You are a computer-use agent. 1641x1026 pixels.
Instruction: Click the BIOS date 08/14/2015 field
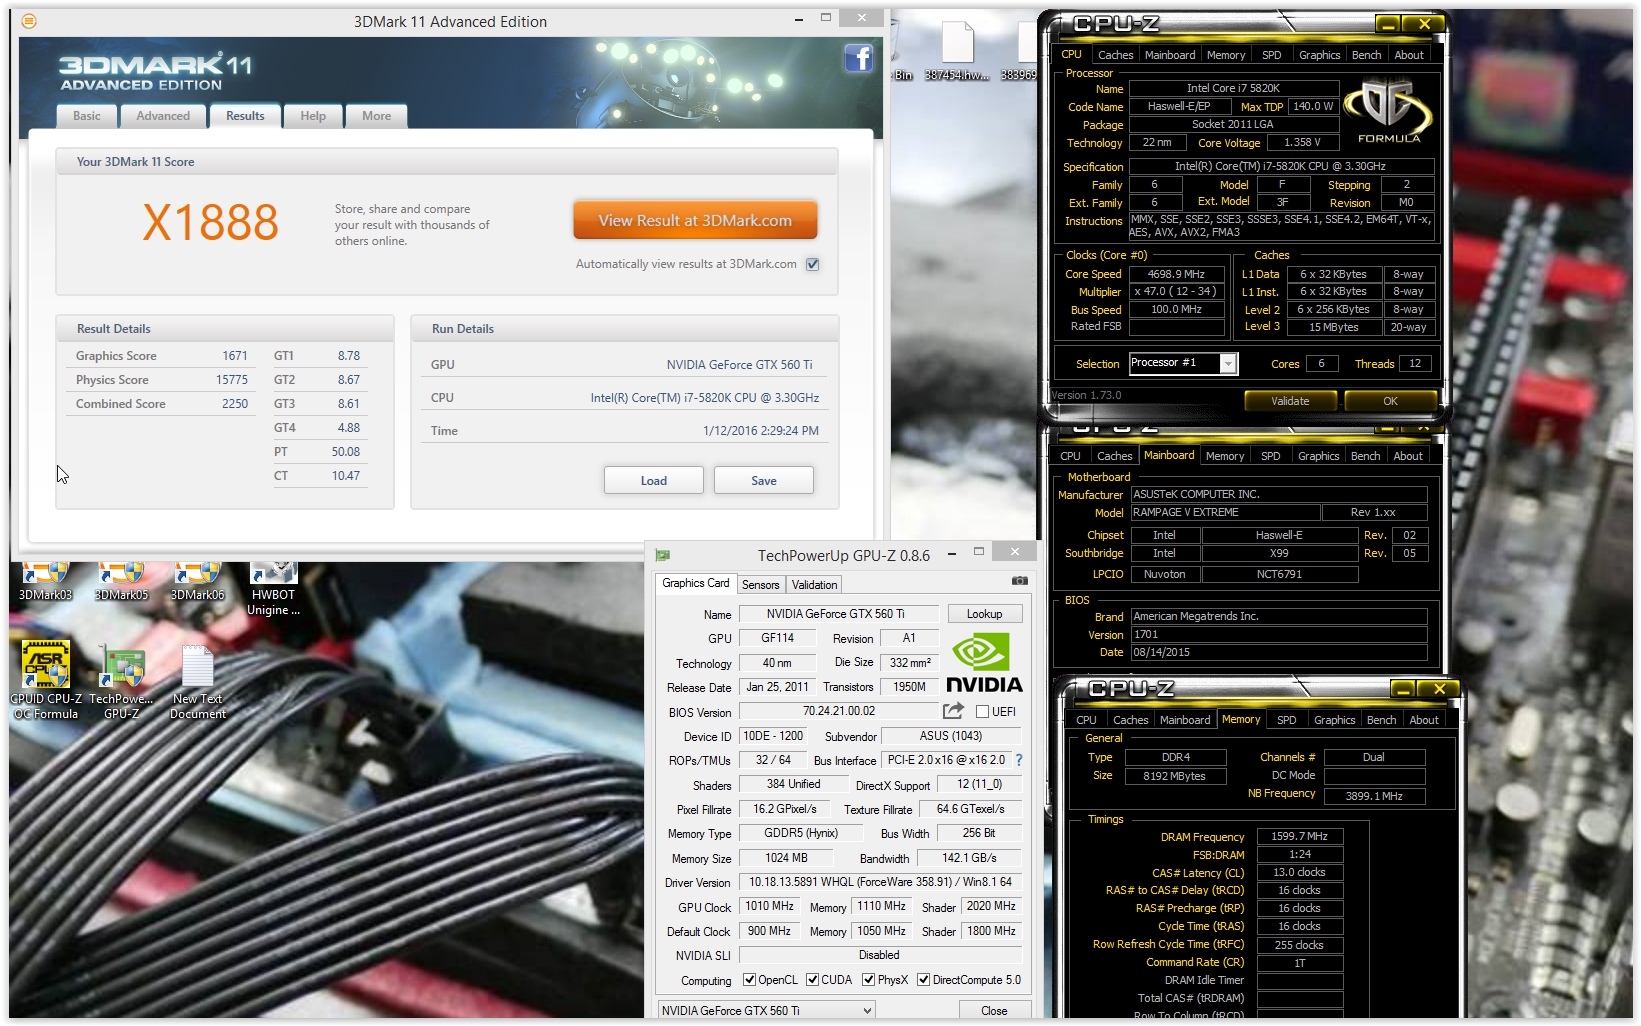[x=1278, y=652]
